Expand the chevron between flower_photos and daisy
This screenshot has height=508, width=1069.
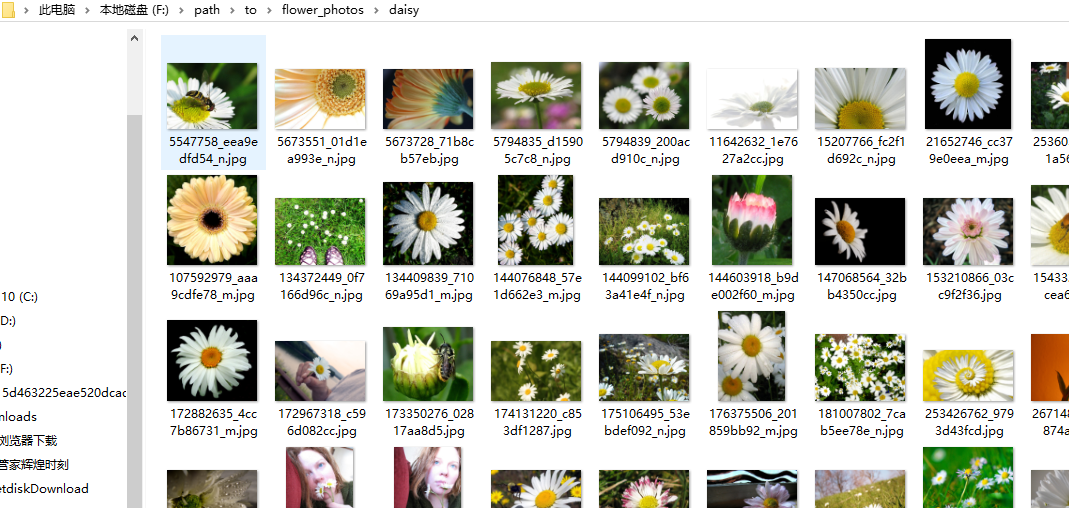[376, 10]
